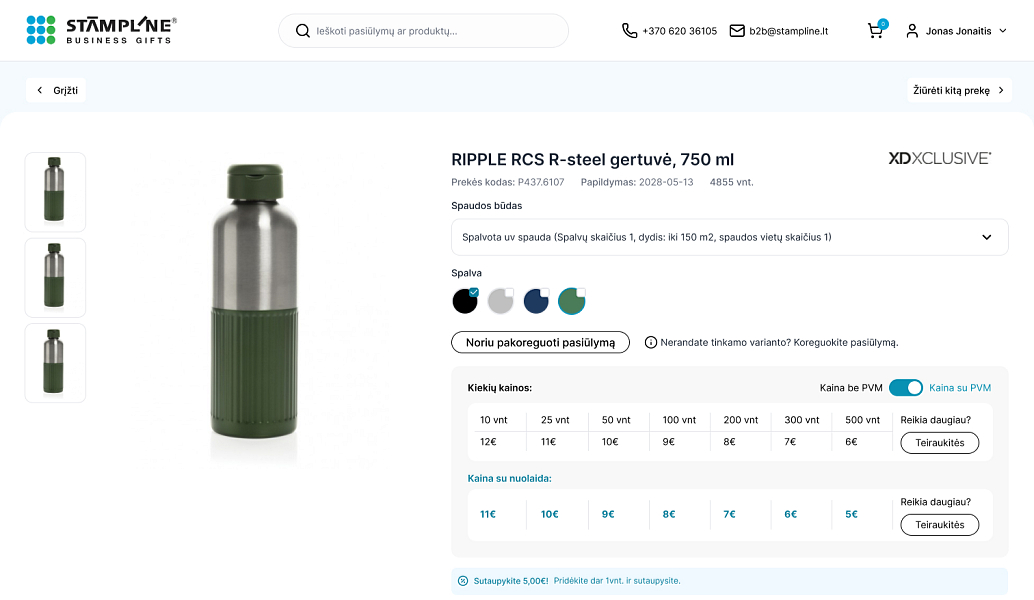Click the b2b@stampline.lt email link

point(789,31)
